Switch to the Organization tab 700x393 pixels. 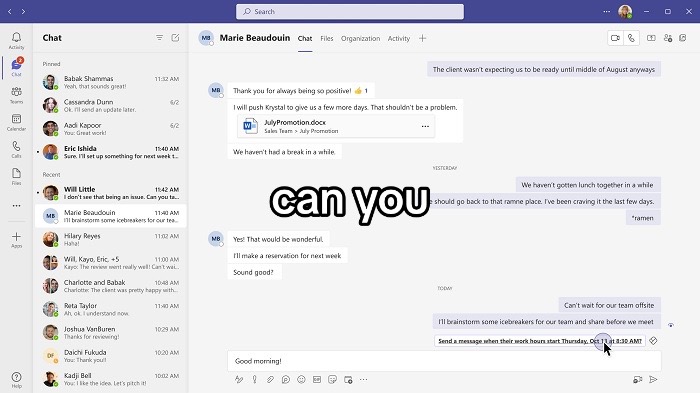pyautogui.click(x=360, y=38)
